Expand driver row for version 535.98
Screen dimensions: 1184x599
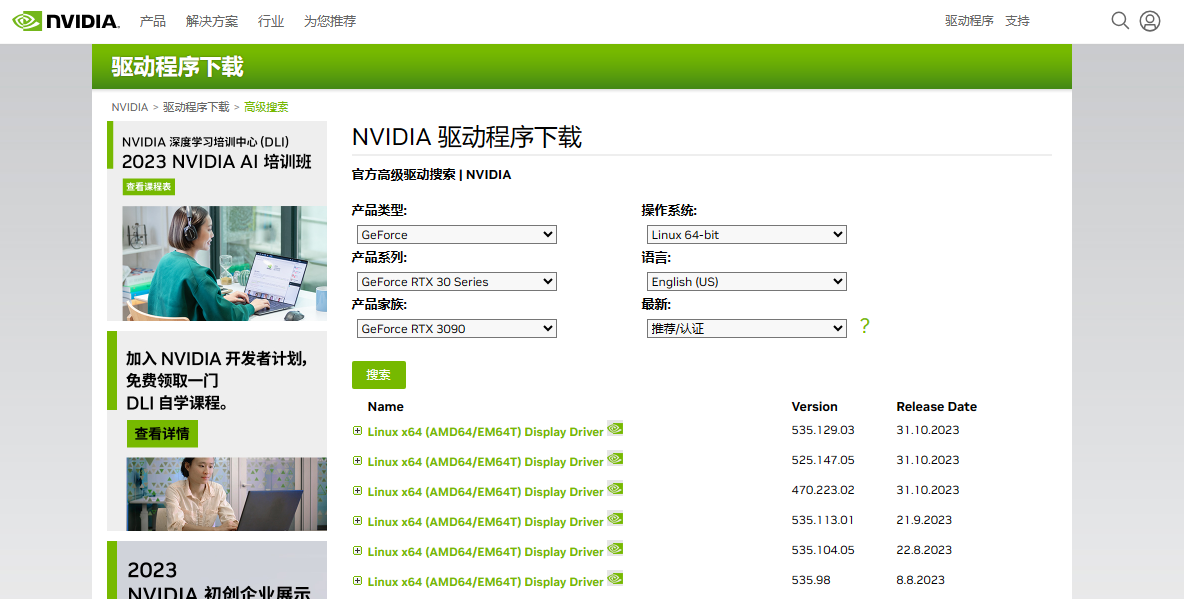coord(357,581)
